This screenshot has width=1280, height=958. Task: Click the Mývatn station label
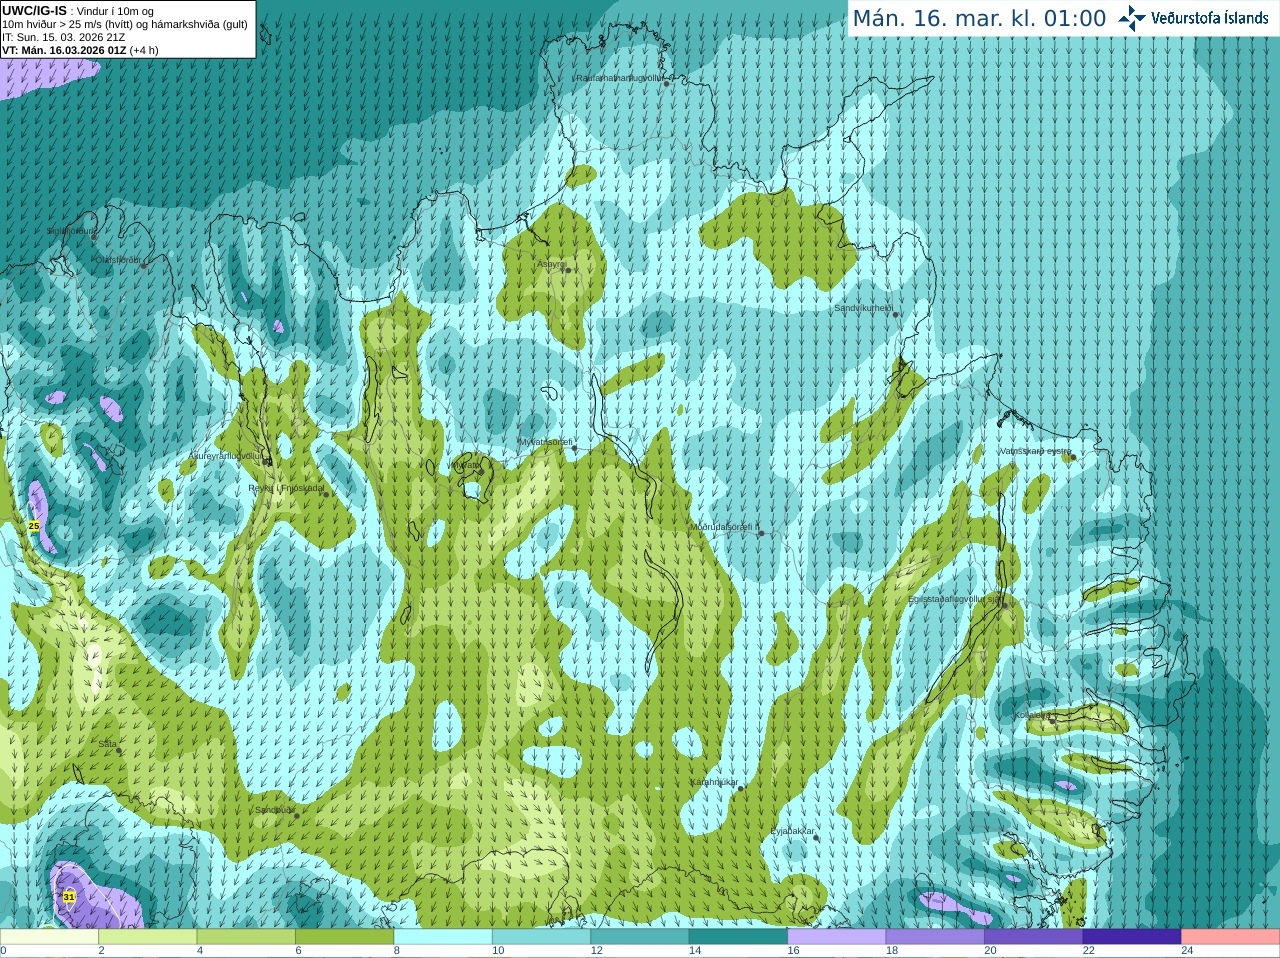pos(465,465)
